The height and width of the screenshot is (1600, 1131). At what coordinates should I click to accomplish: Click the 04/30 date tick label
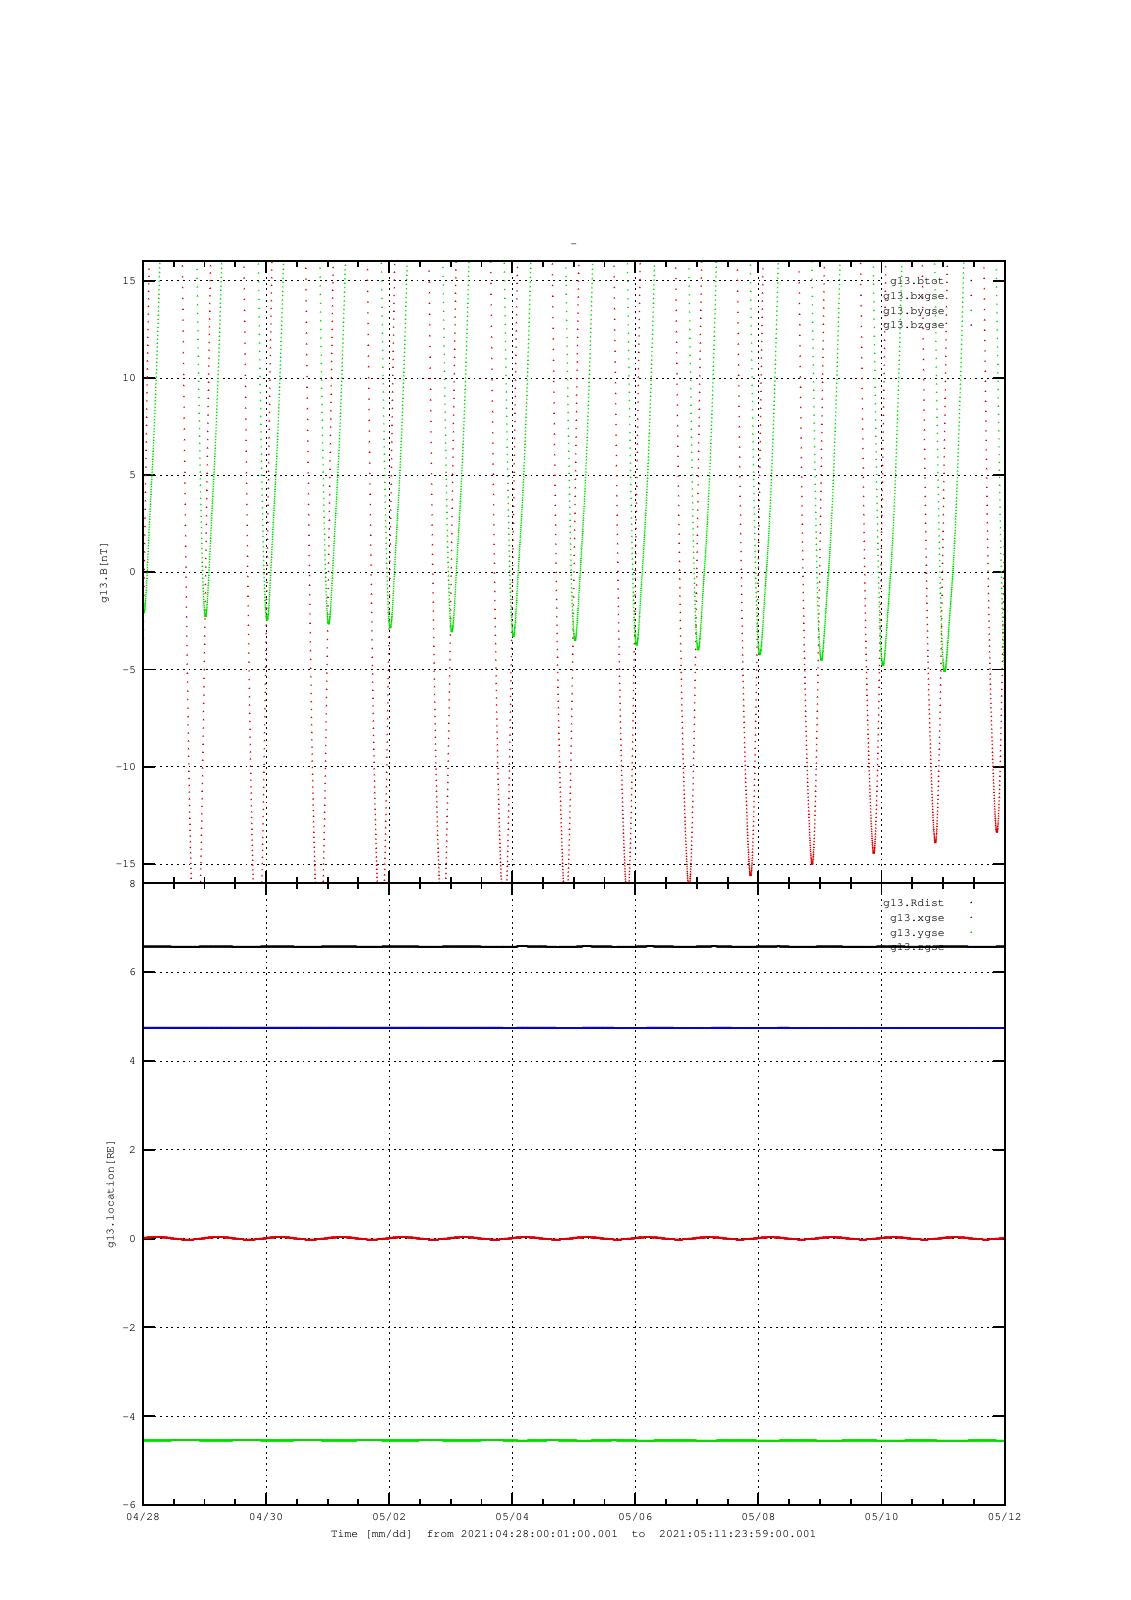266,1517
